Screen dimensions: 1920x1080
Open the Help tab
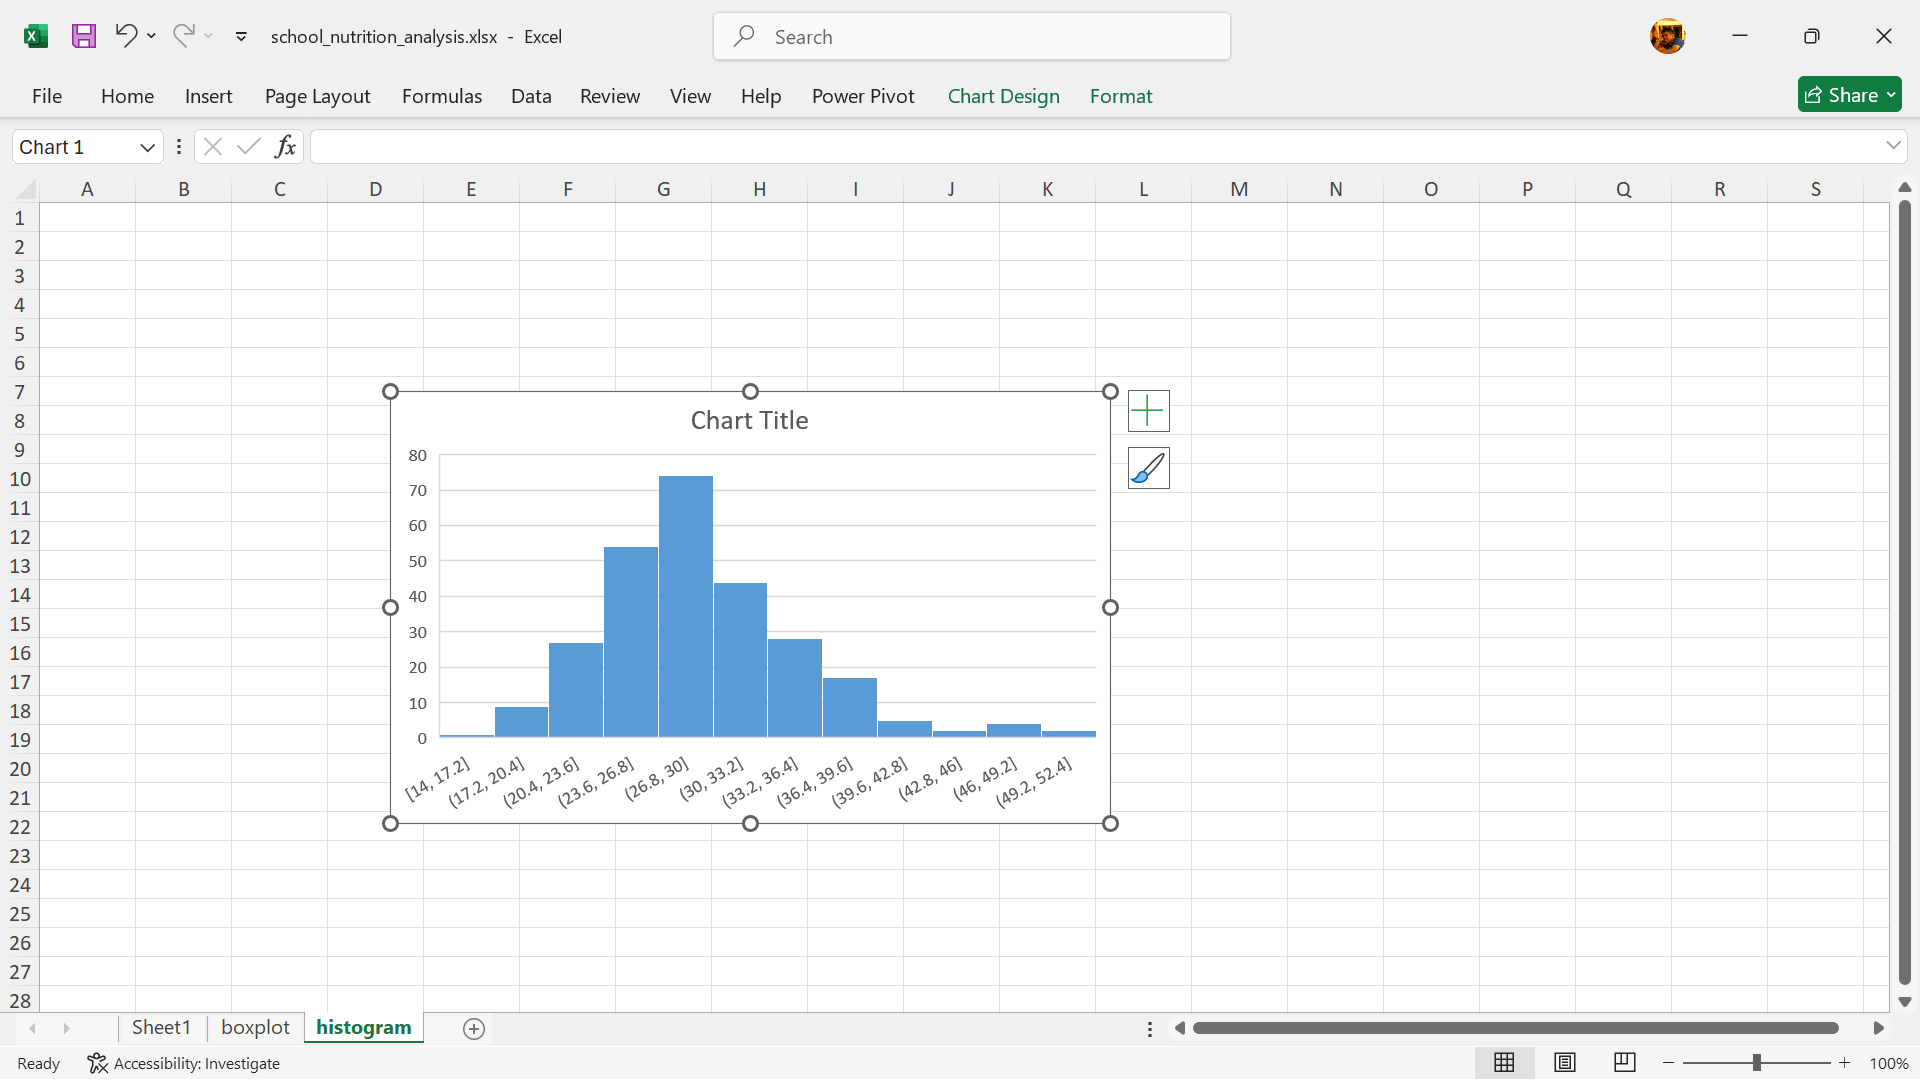(x=760, y=96)
